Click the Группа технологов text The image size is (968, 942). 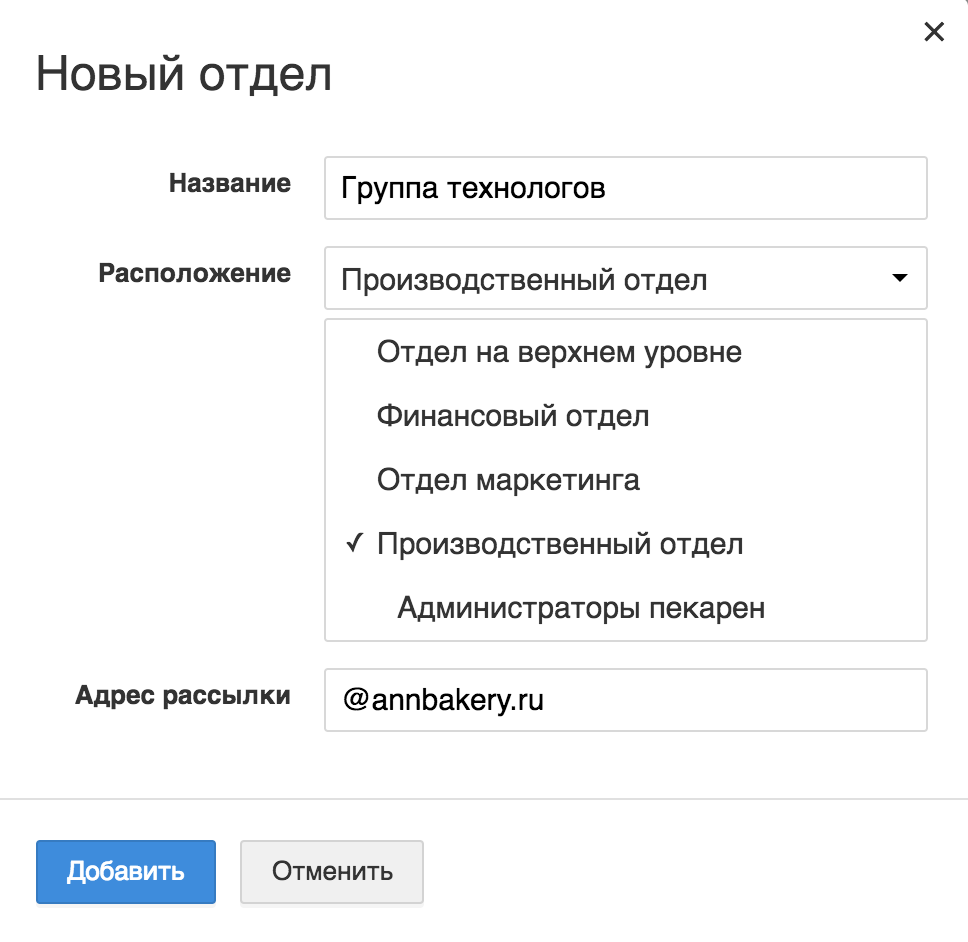473,188
